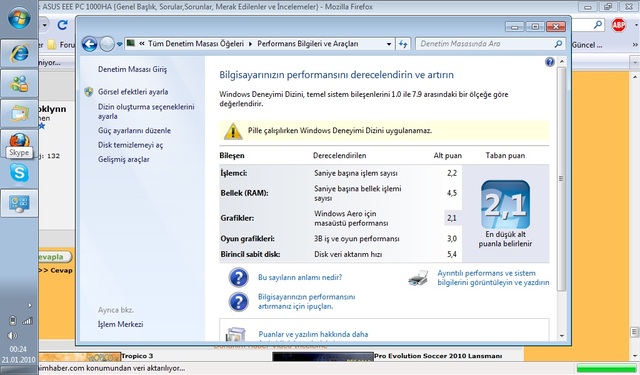
Task: Click the shield icon beside Görsel efektleri
Action: [89, 92]
